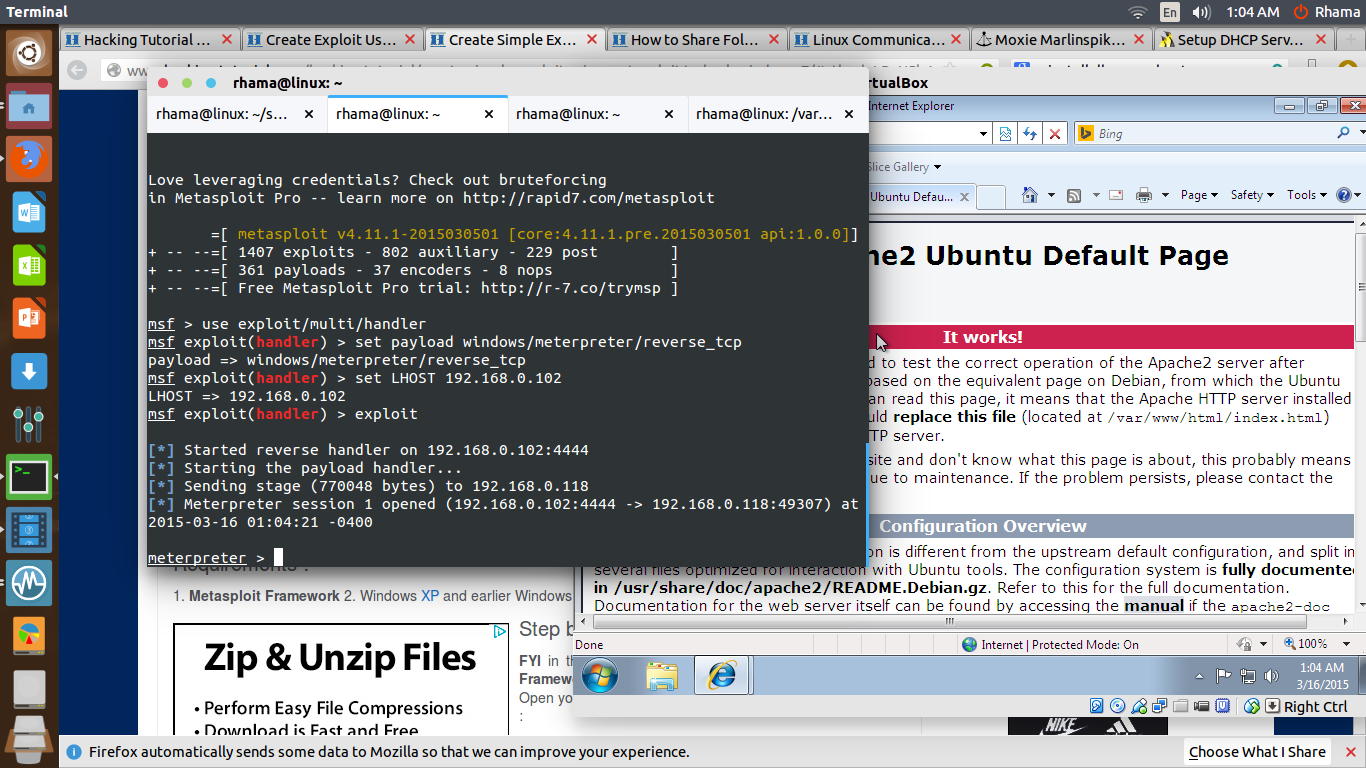
Task: Open the Ubuntu Dash home button
Action: coord(29,52)
